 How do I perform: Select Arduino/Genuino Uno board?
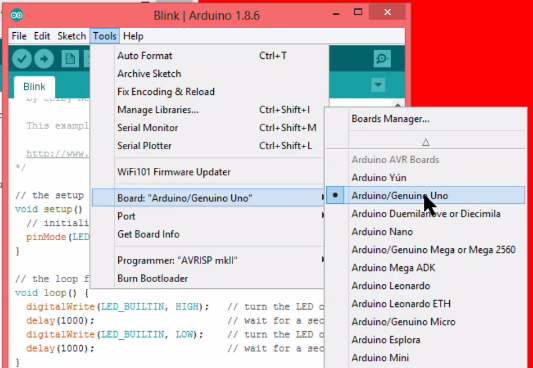[426, 195]
